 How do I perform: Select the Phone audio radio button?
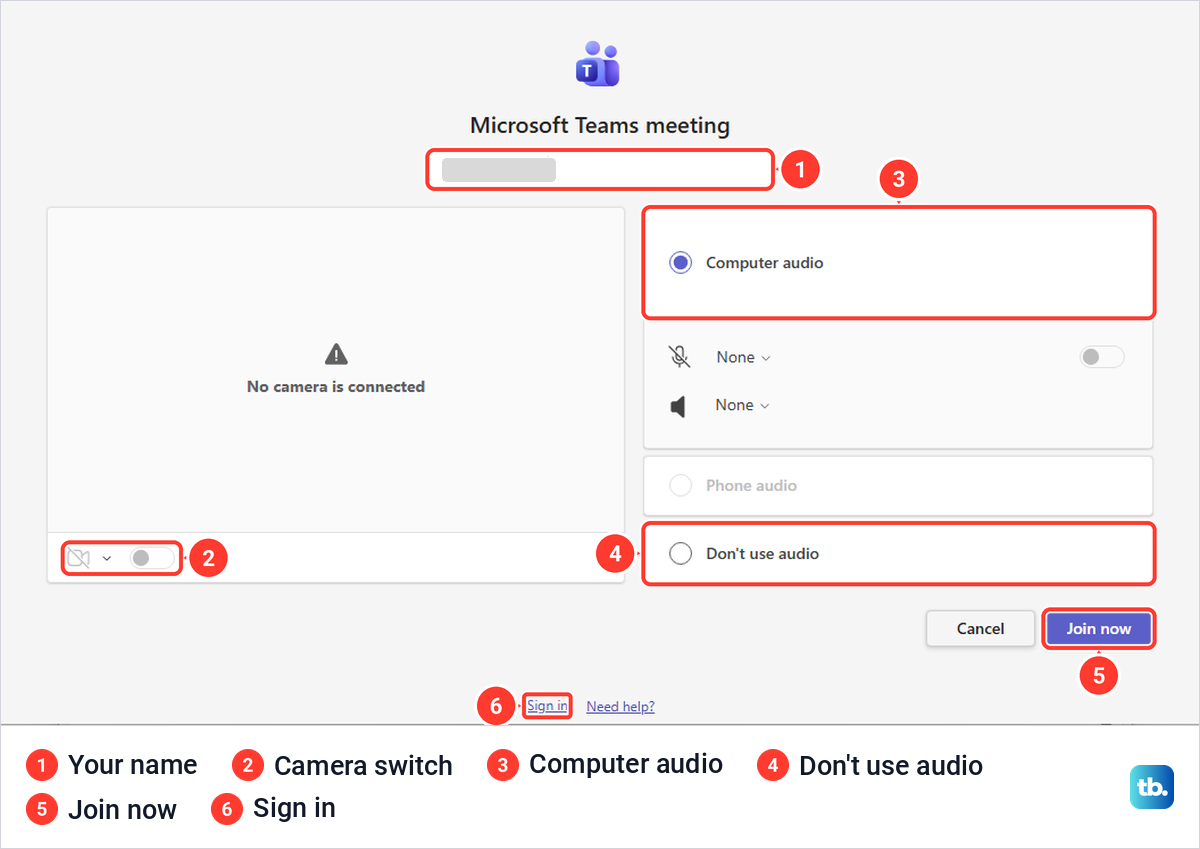tap(681, 486)
